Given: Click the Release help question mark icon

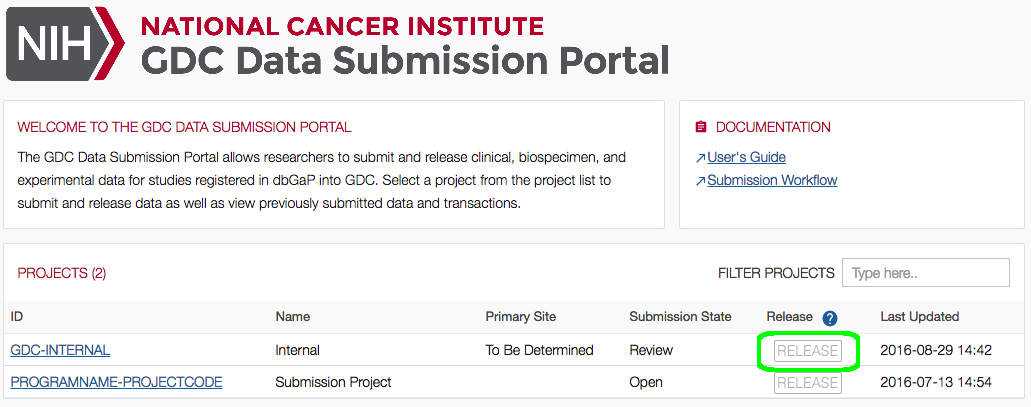Looking at the screenshot, I should [x=829, y=318].
